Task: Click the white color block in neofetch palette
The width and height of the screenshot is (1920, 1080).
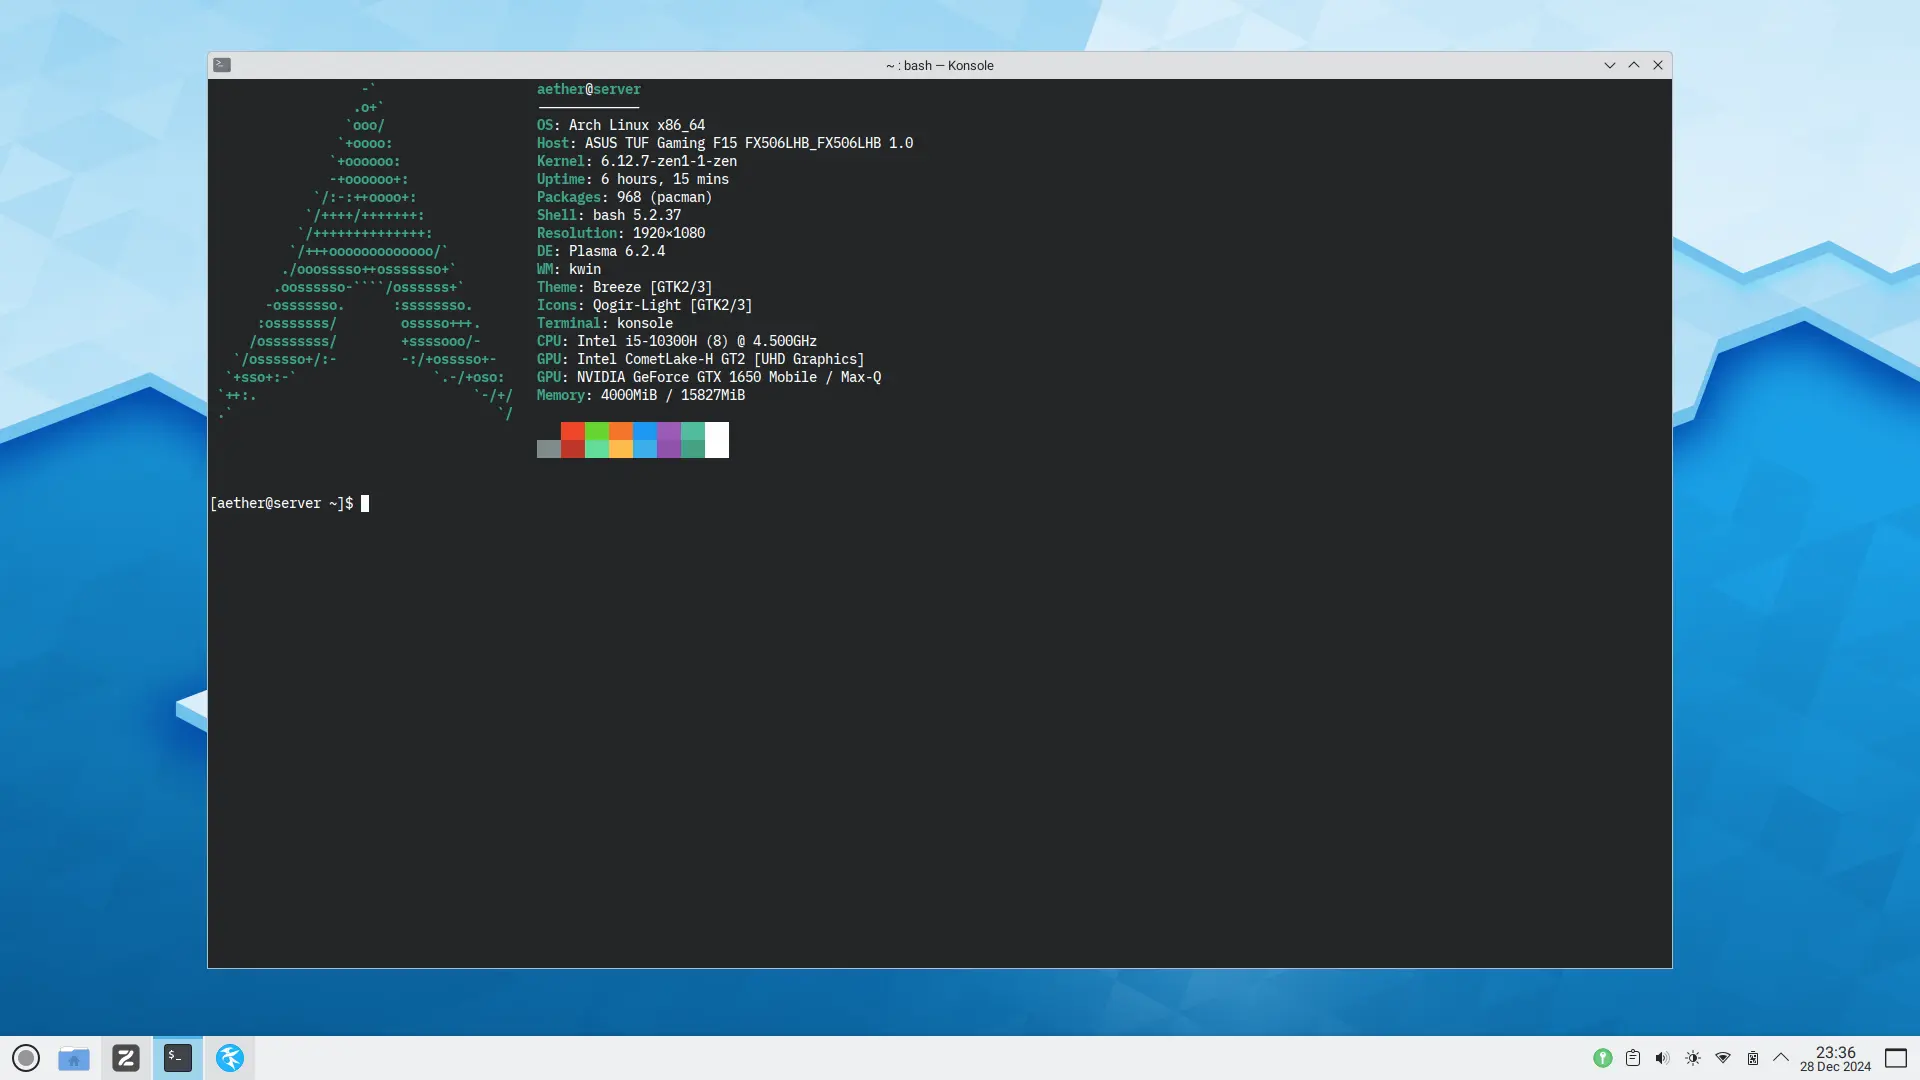Action: tap(717, 440)
